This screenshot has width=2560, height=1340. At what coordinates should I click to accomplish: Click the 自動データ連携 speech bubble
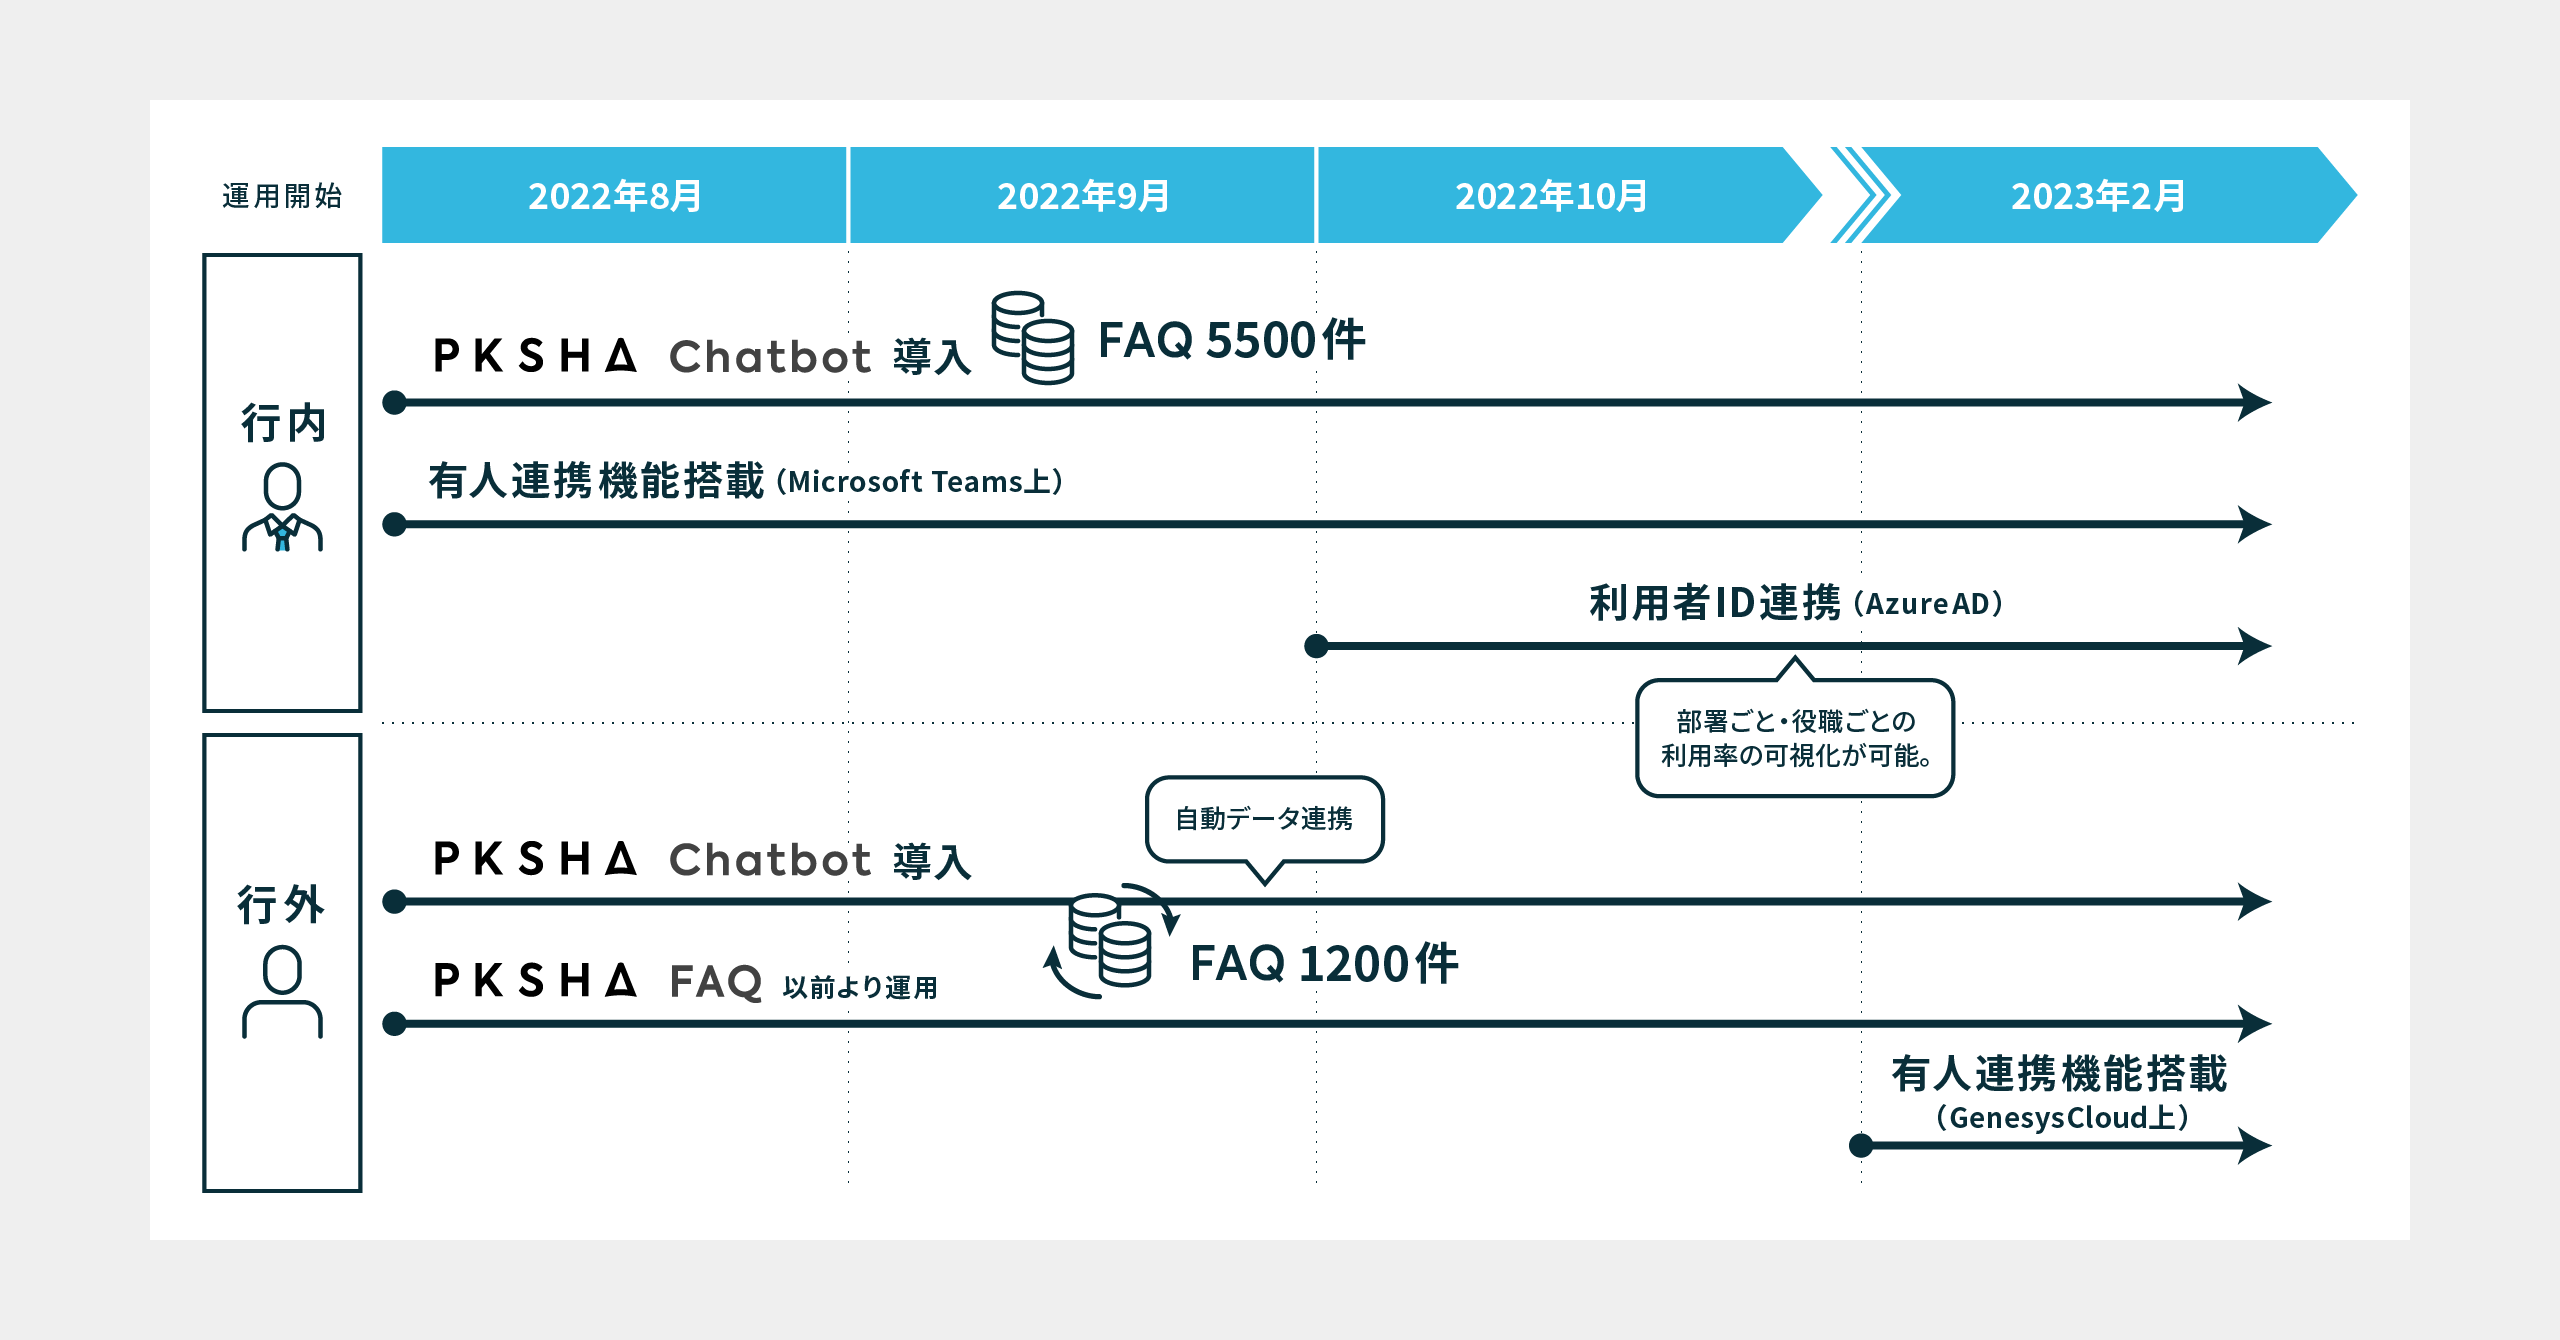1264,819
